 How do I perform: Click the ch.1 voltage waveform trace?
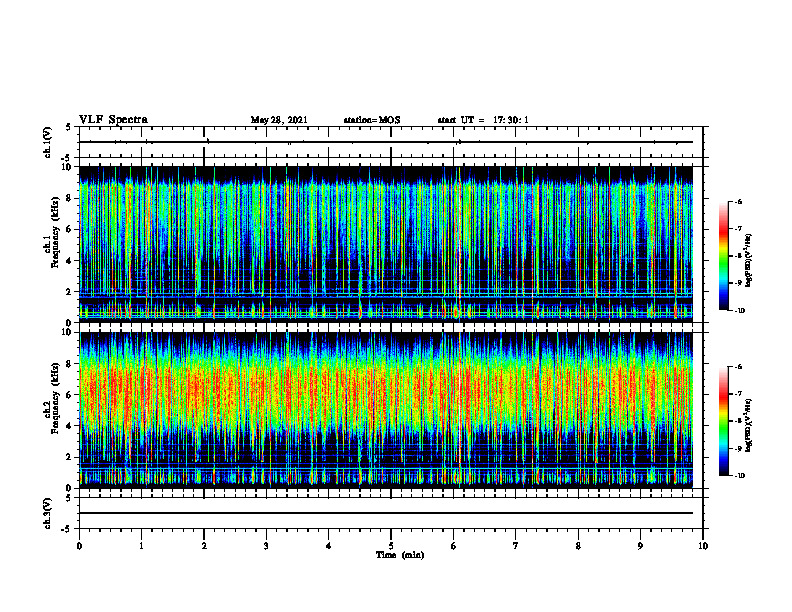[x=386, y=142]
